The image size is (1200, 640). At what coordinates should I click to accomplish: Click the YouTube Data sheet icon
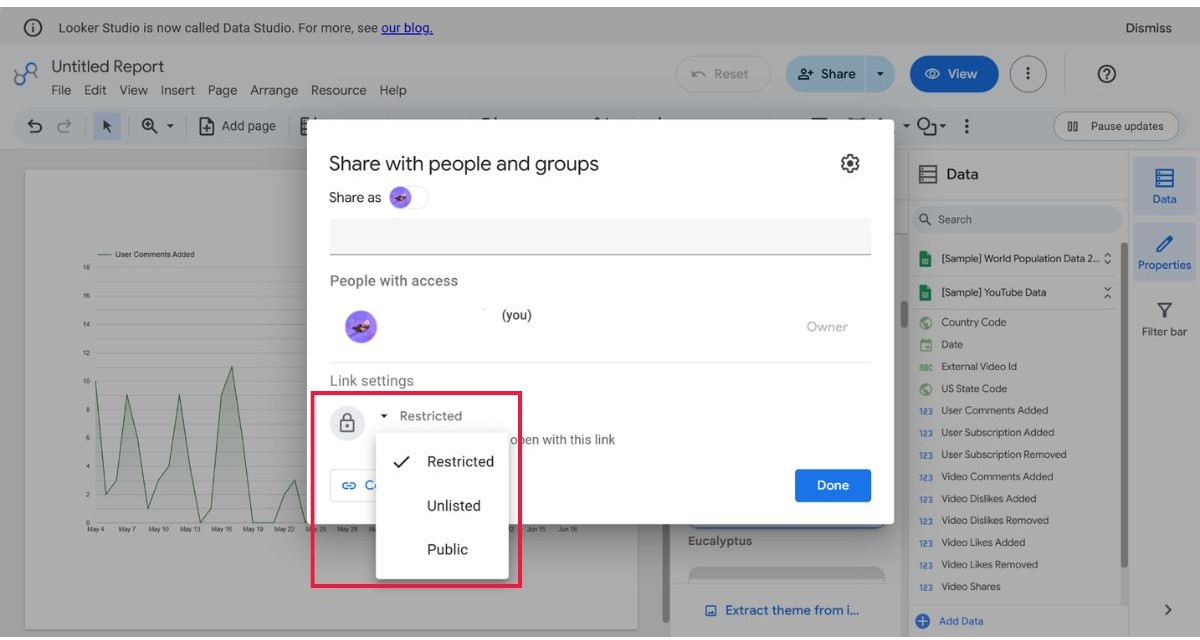925,293
